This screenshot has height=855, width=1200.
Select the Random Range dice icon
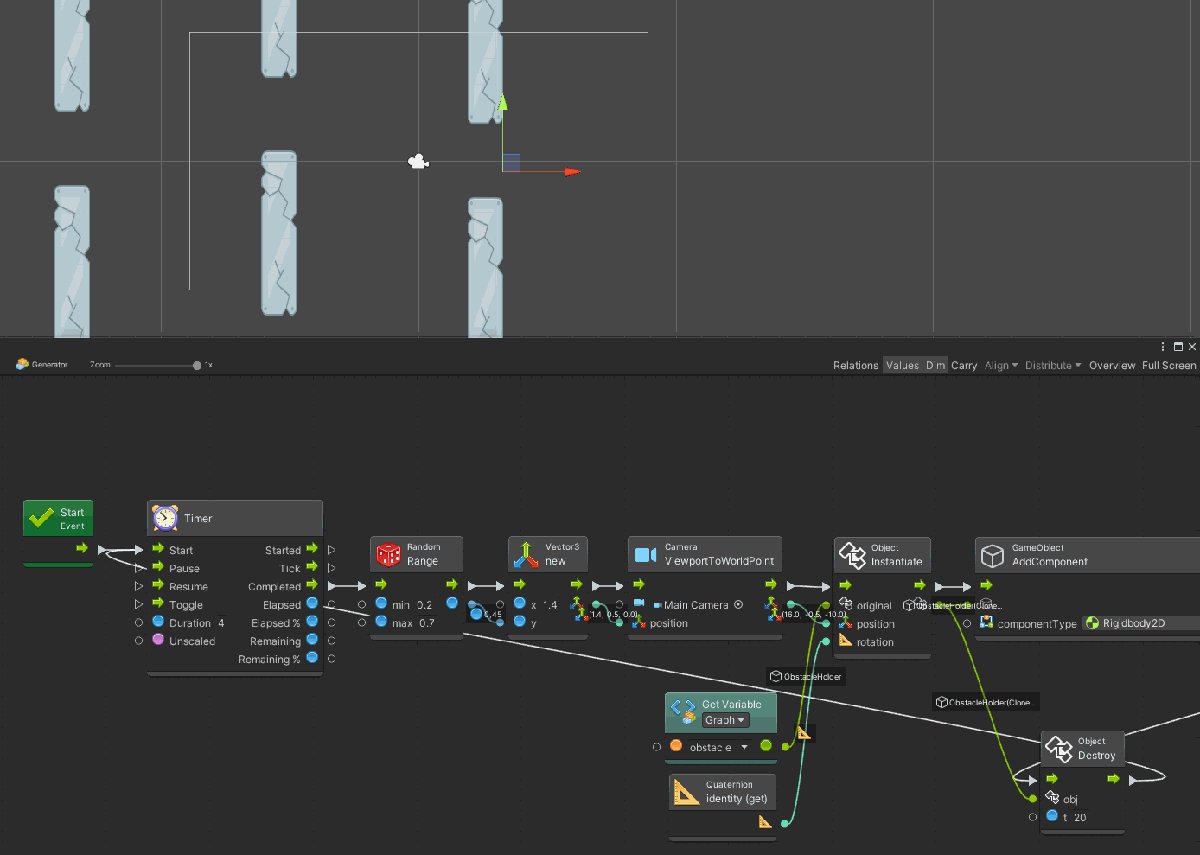point(387,555)
